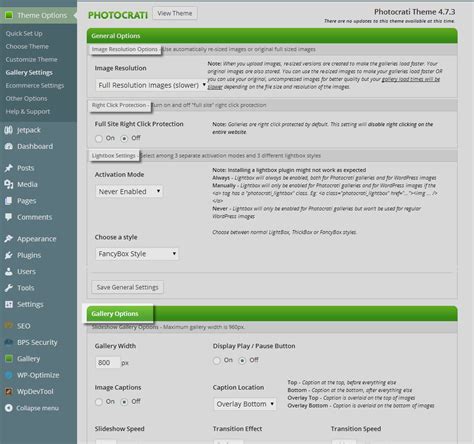Click the BPS Security icon
The width and height of the screenshot is (474, 444).
coord(9,342)
